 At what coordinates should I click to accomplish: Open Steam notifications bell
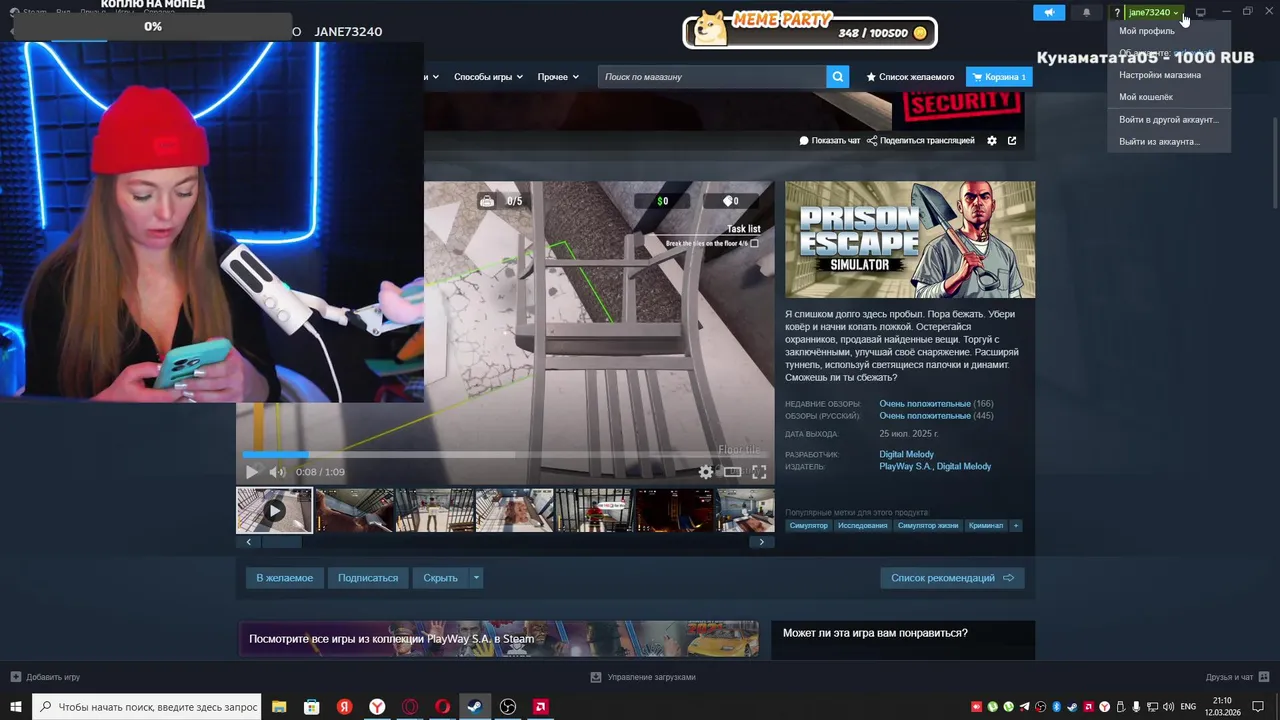(1087, 12)
